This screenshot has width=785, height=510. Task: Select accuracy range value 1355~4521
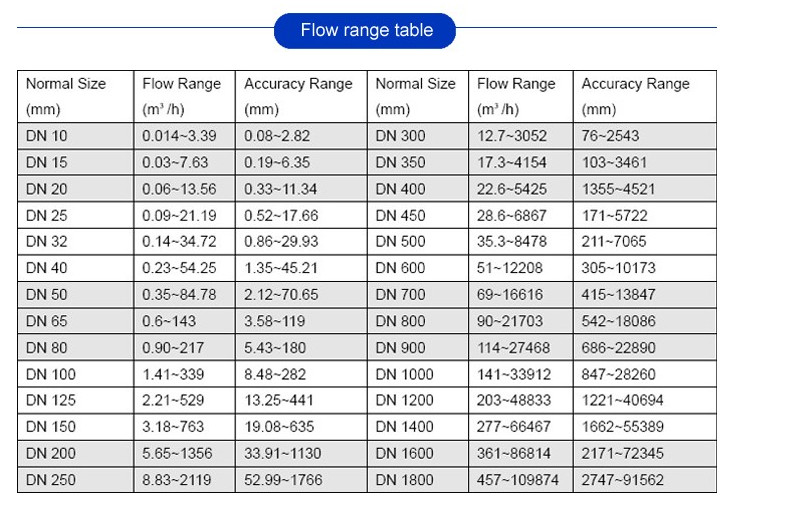point(616,189)
